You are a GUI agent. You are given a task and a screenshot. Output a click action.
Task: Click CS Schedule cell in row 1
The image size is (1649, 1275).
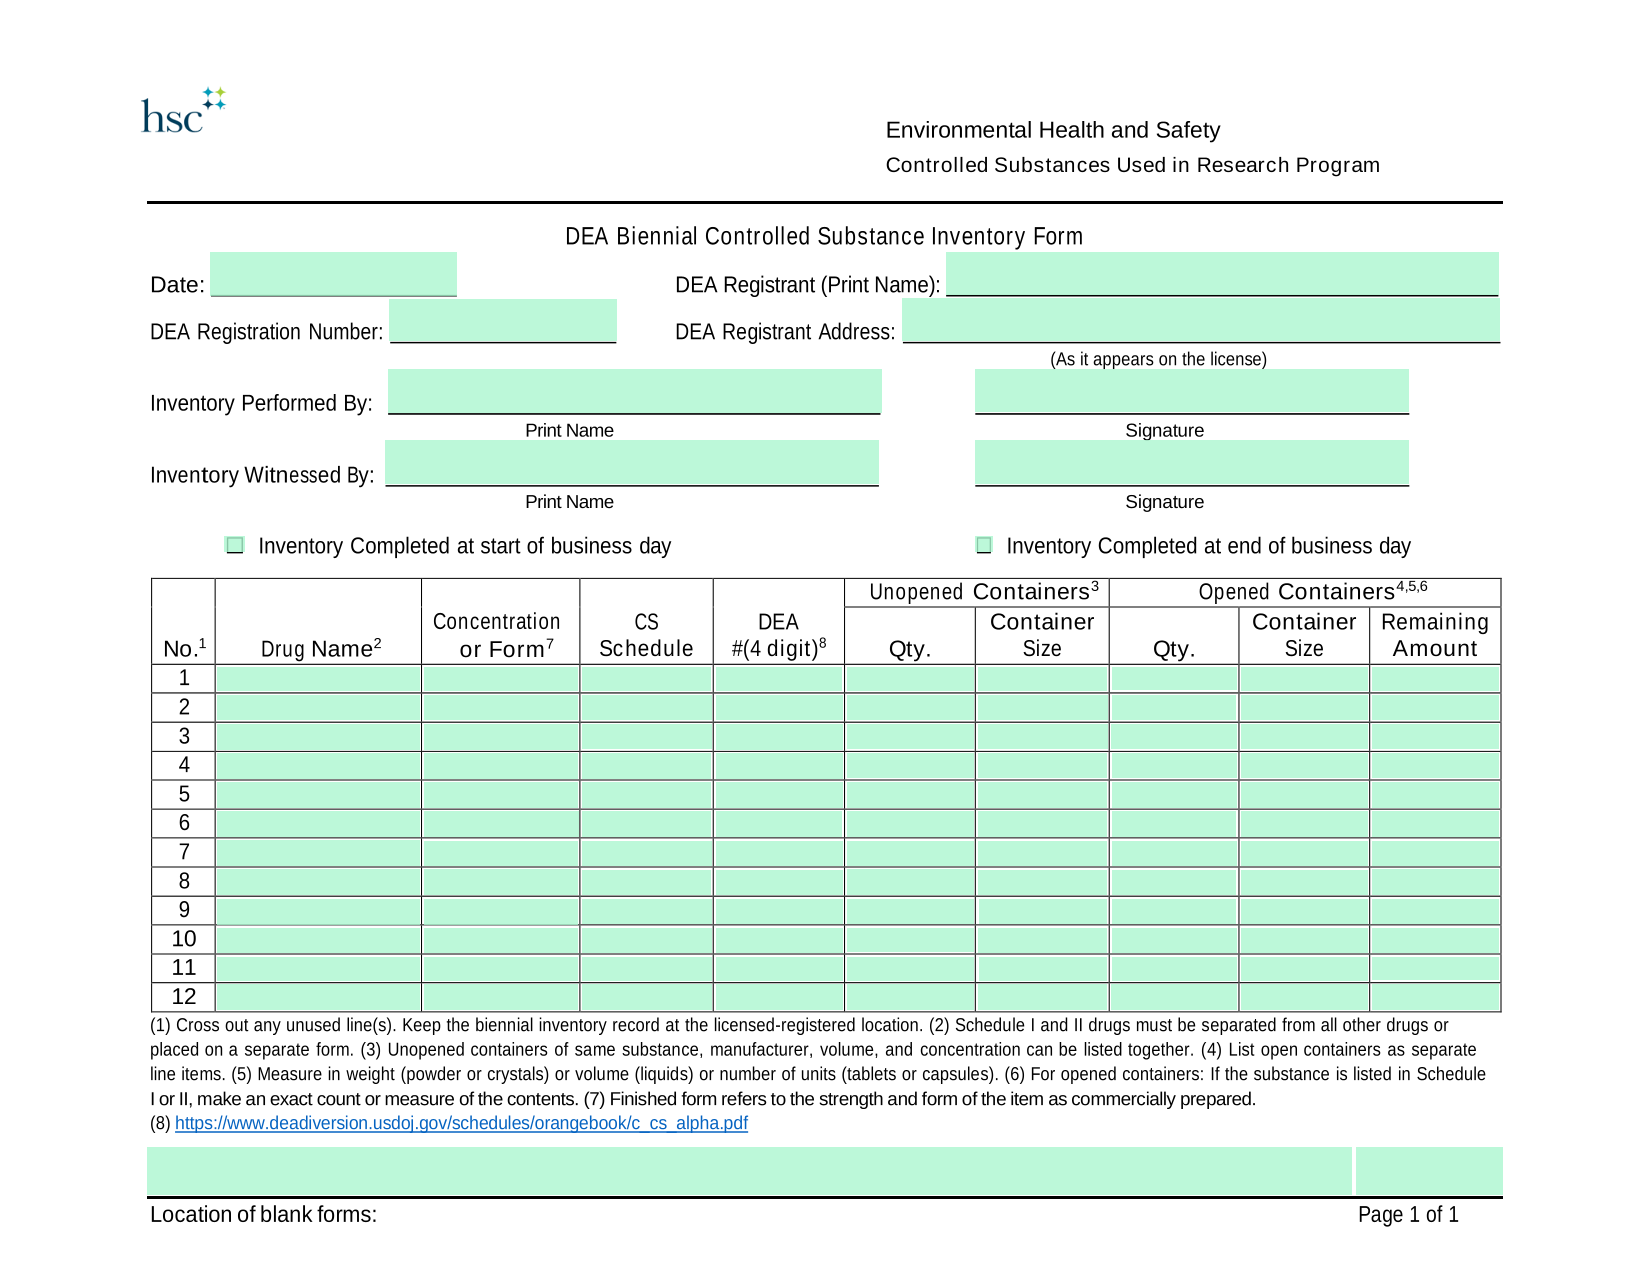(x=646, y=679)
